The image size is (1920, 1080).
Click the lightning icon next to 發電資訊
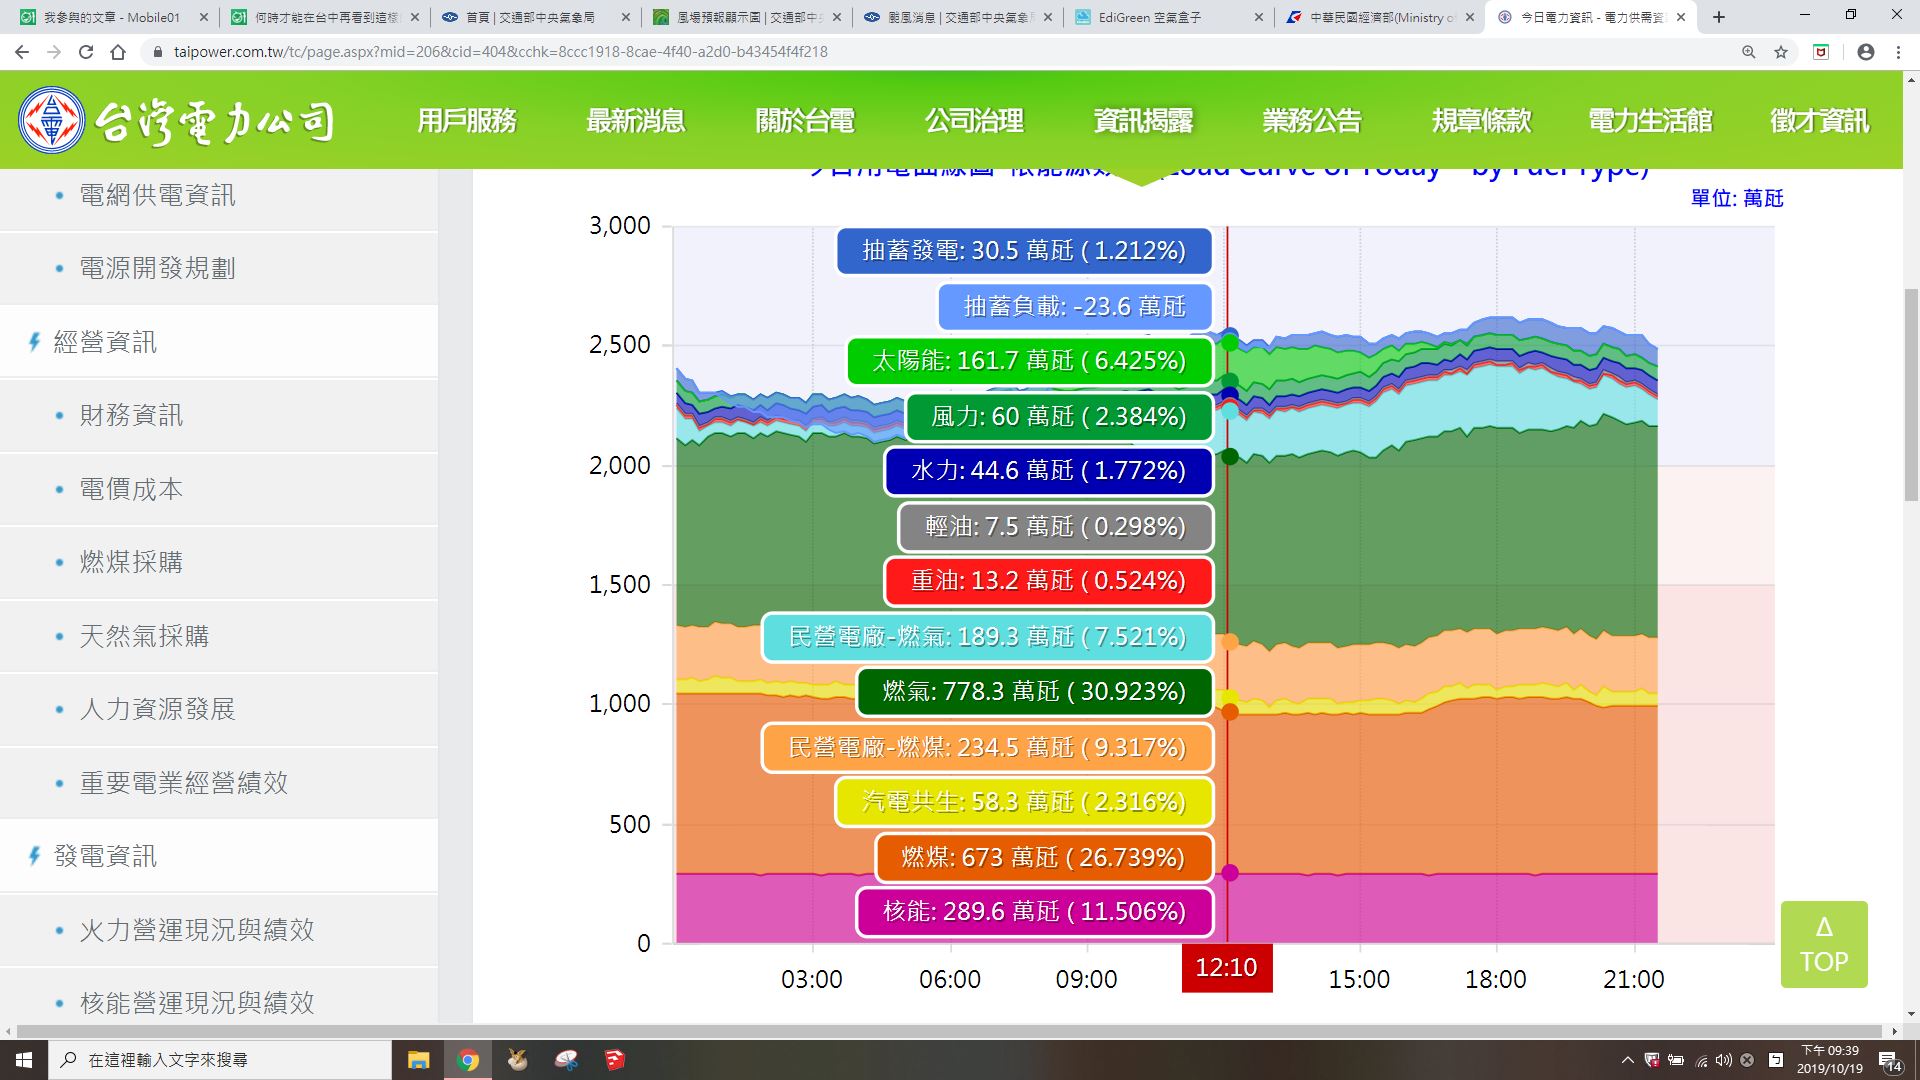click(x=35, y=856)
